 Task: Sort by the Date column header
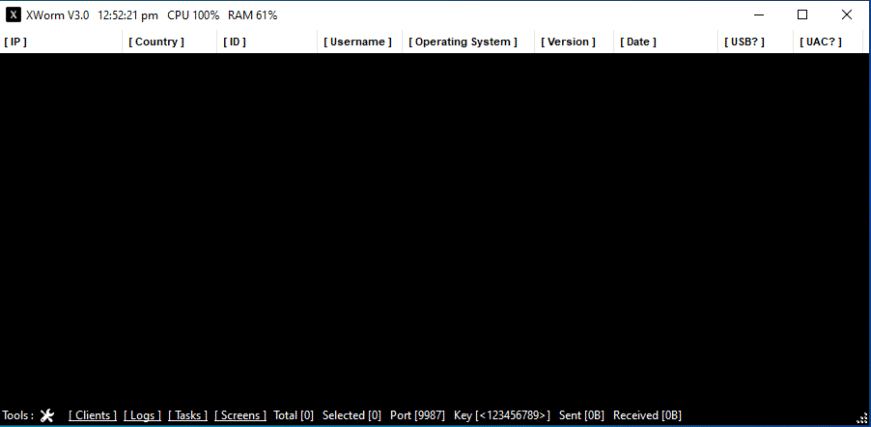pyautogui.click(x=665, y=42)
